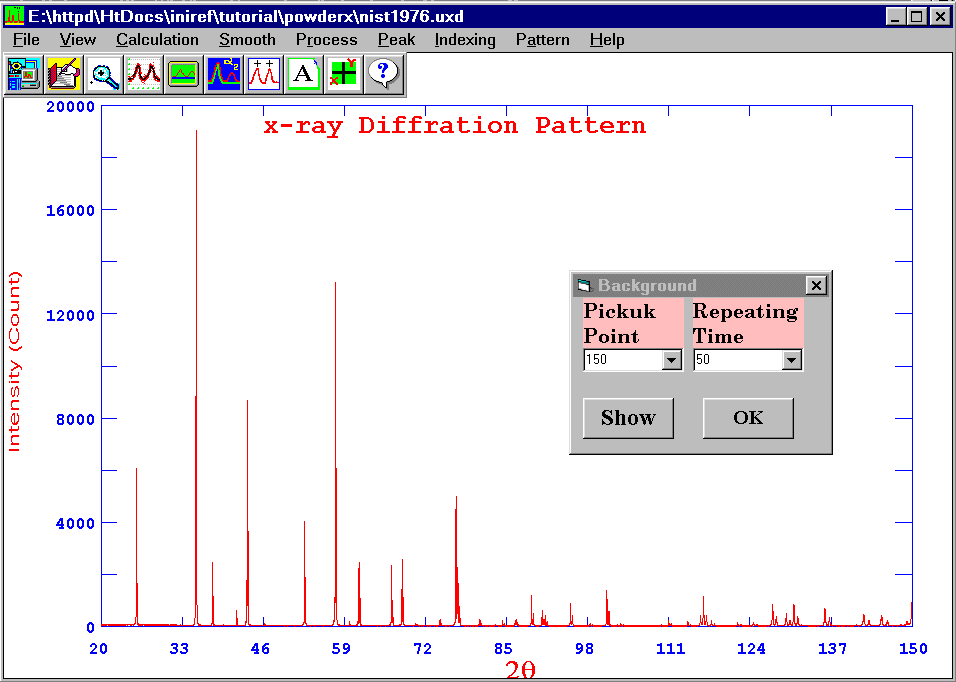Image resolution: width=956 pixels, height=682 pixels.
Task: Click the computer data-import toolbar icon
Action: point(24,74)
